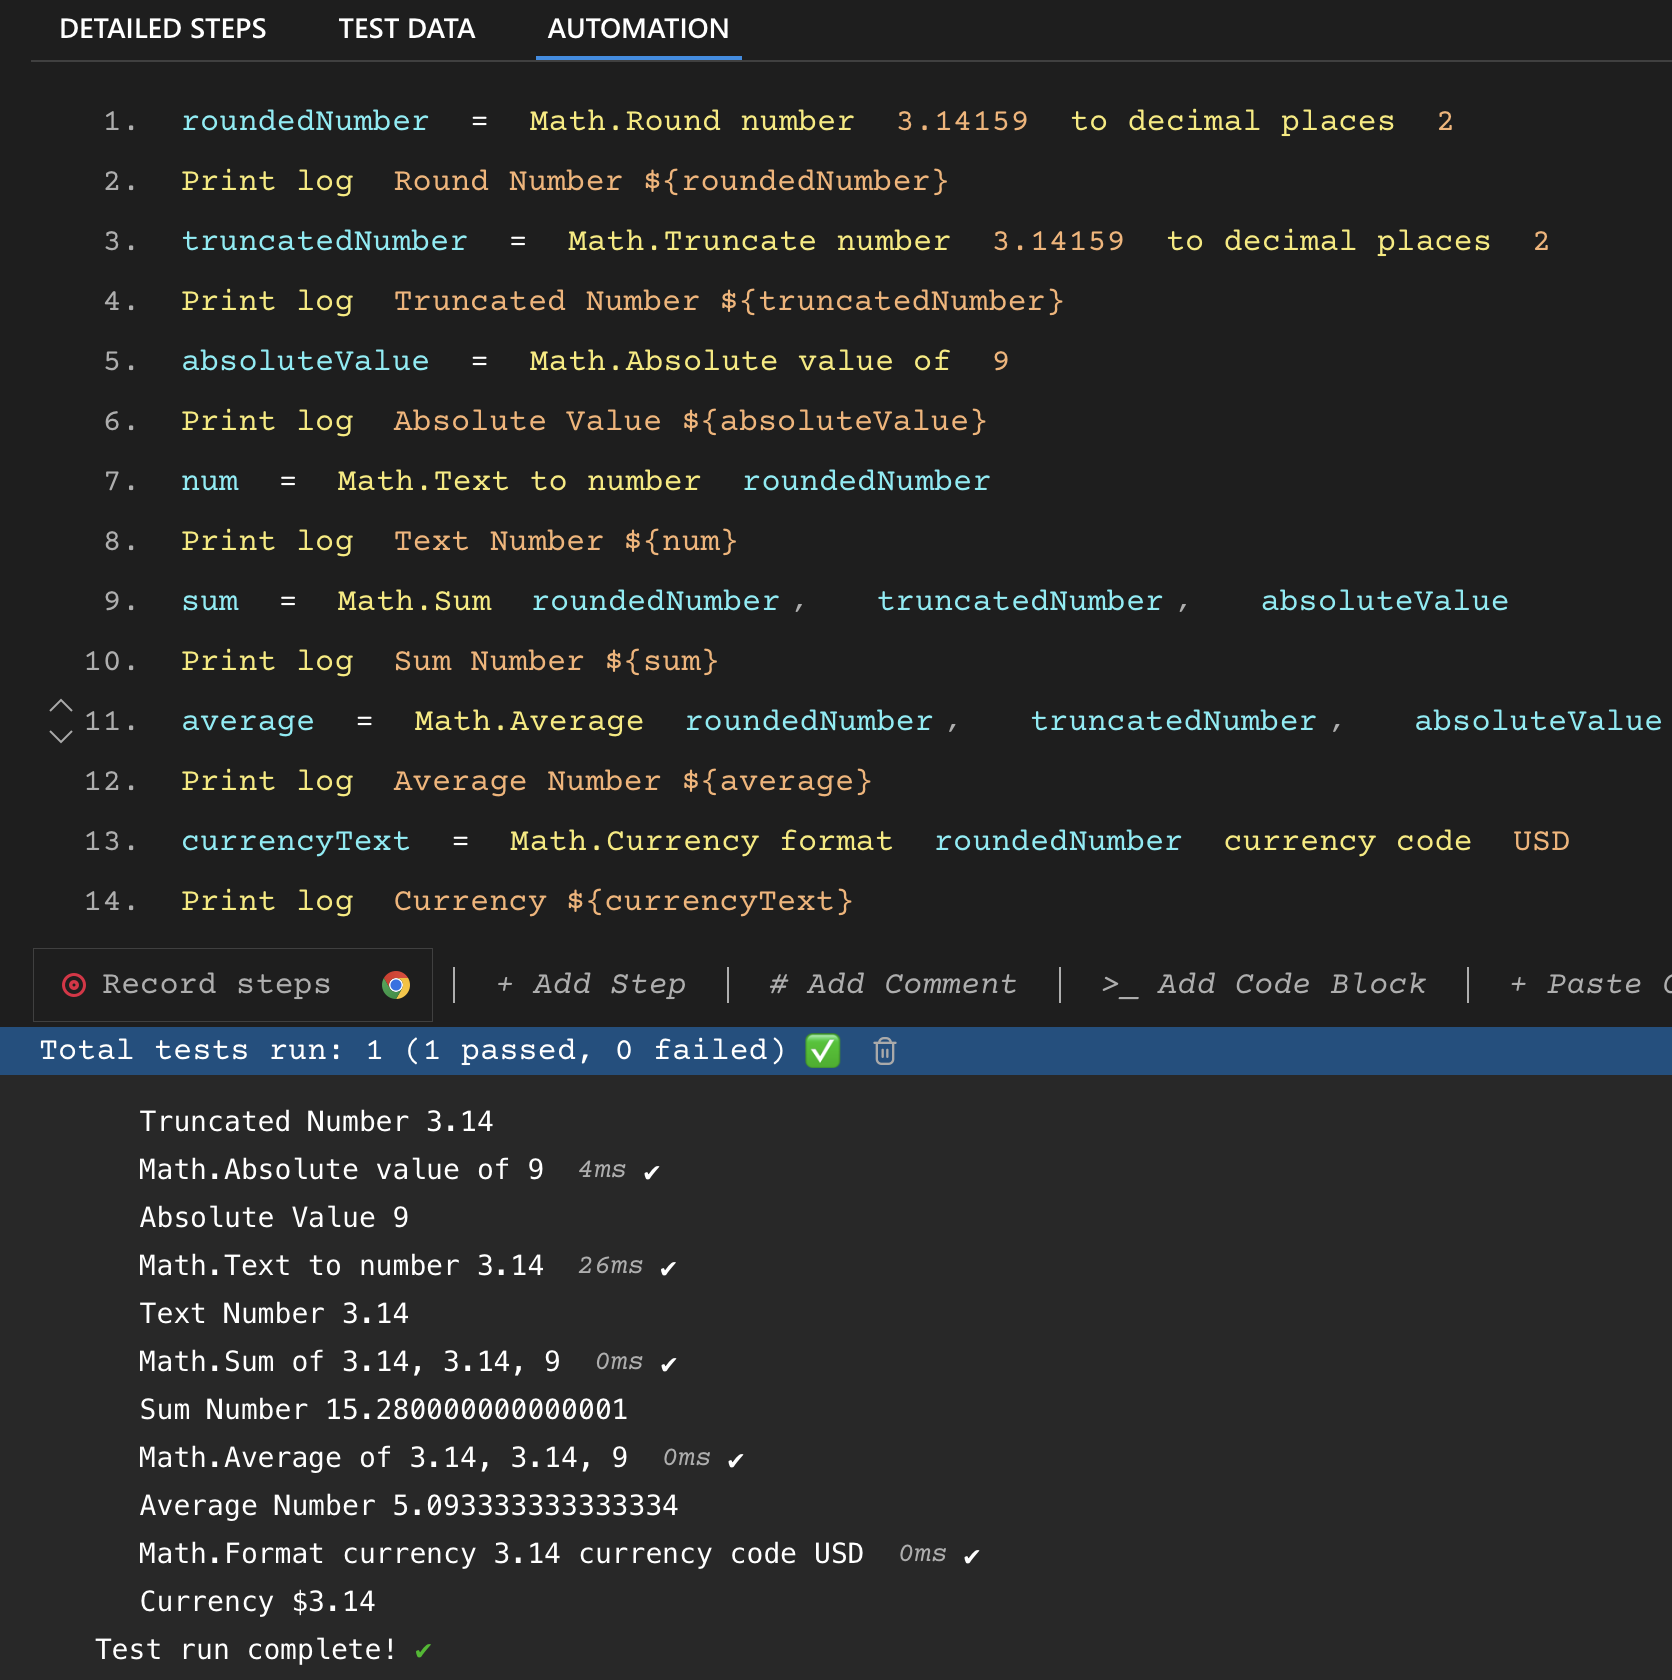
Task: Switch to the Detailed Steps tab
Action: (x=163, y=29)
